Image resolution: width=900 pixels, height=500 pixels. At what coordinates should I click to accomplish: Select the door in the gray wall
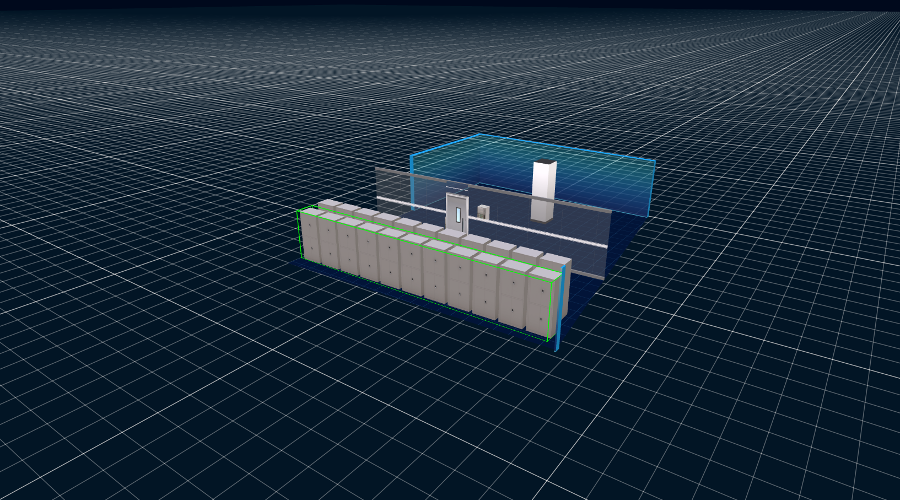457,213
